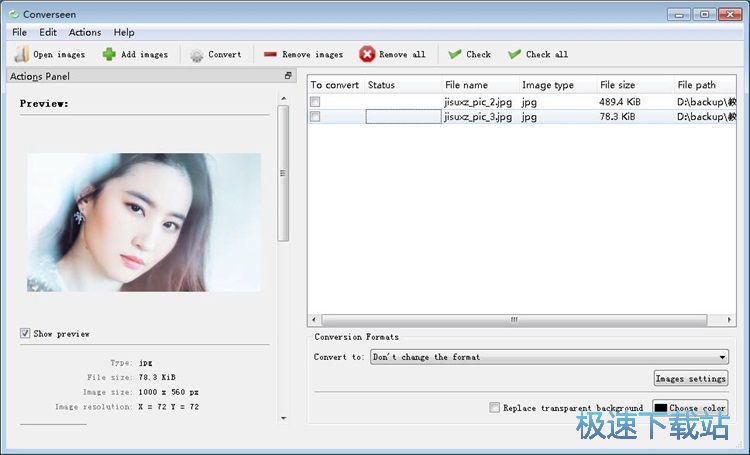Click the Add images plus icon

(108, 55)
